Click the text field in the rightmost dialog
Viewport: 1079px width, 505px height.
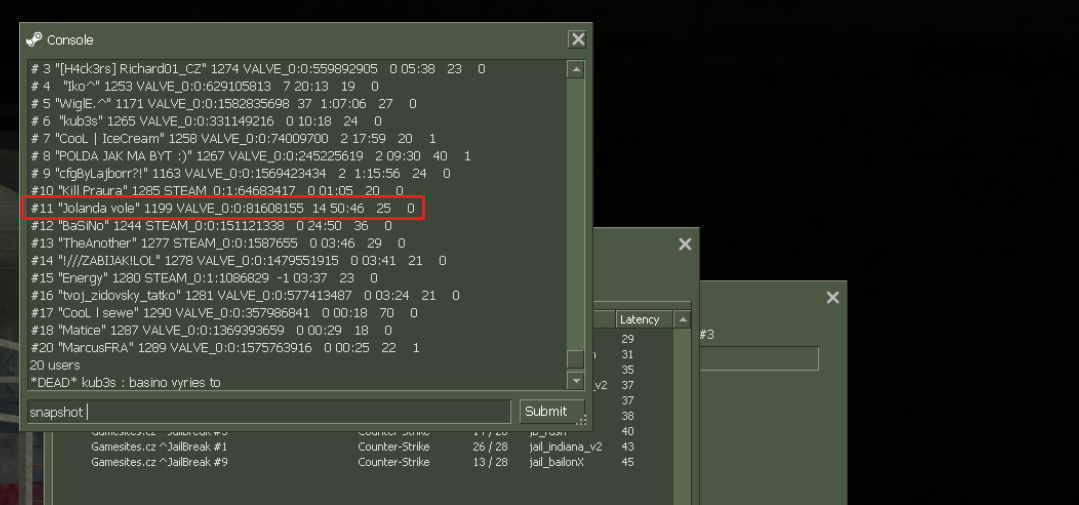(x=759, y=358)
